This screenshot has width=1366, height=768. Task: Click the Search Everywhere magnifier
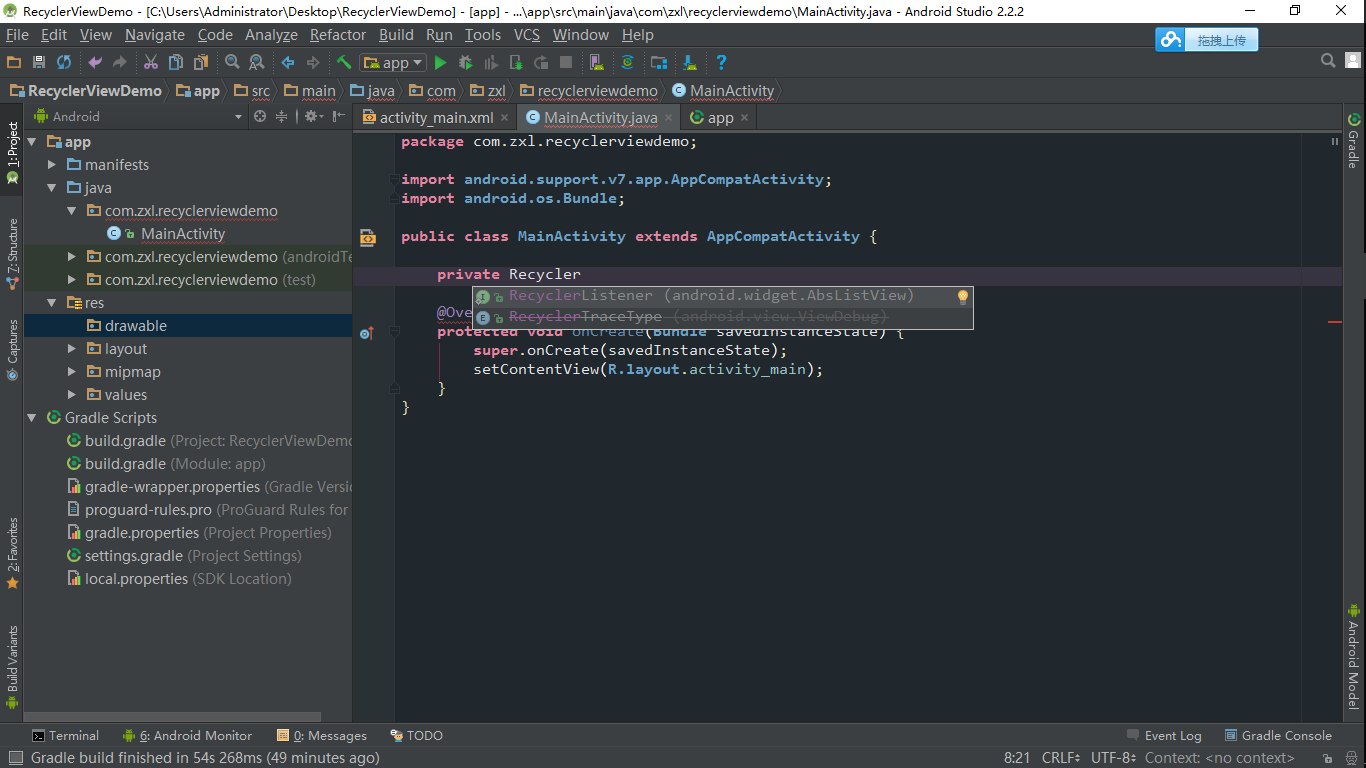pos(1328,61)
